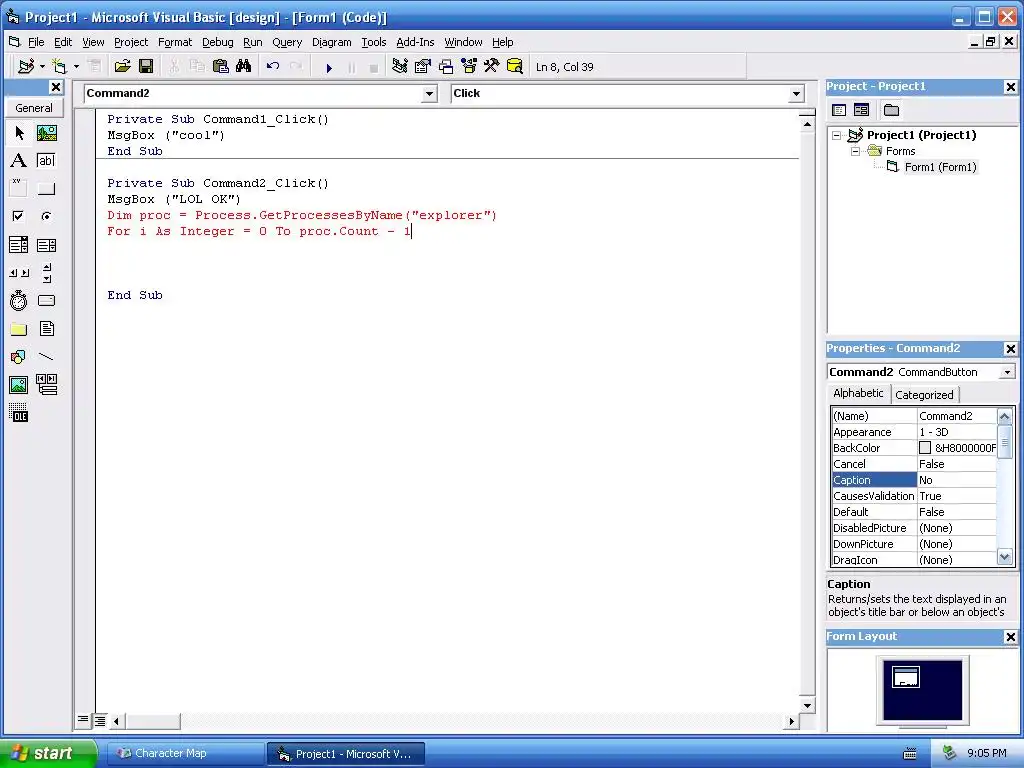
Task: Undo the last edit via toolbar arrow
Action: pos(273,66)
